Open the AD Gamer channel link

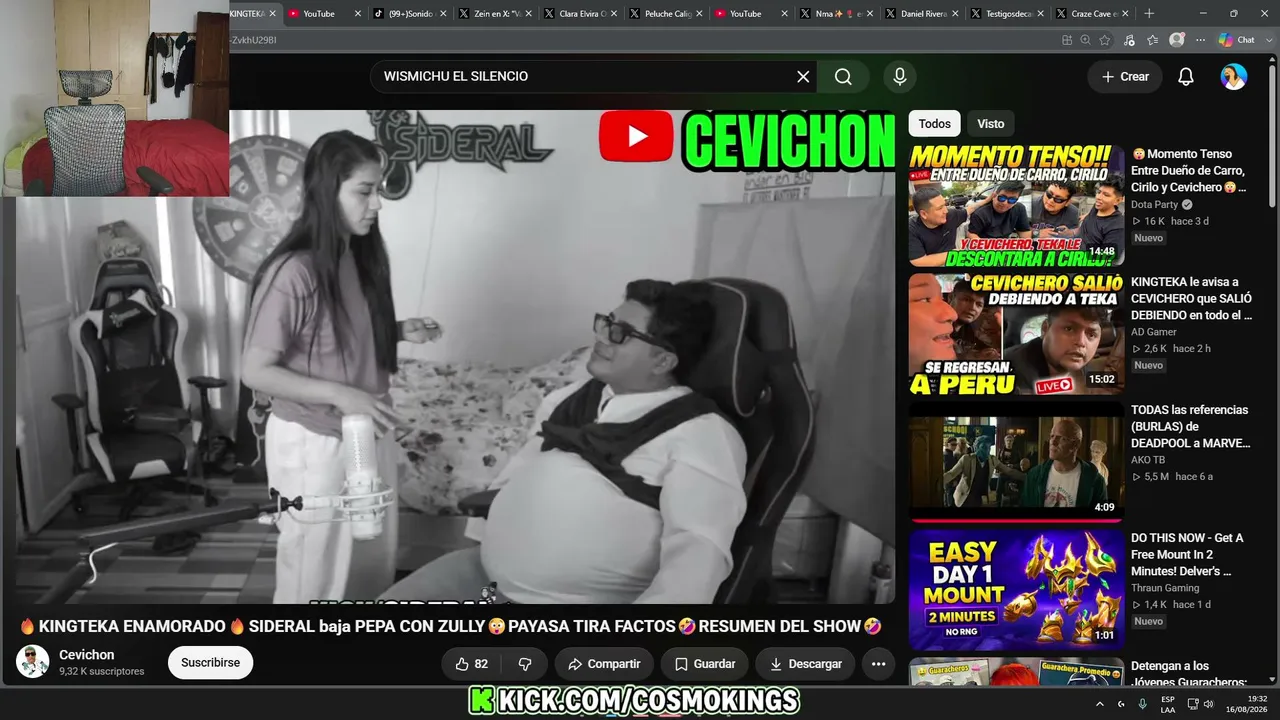(1154, 332)
